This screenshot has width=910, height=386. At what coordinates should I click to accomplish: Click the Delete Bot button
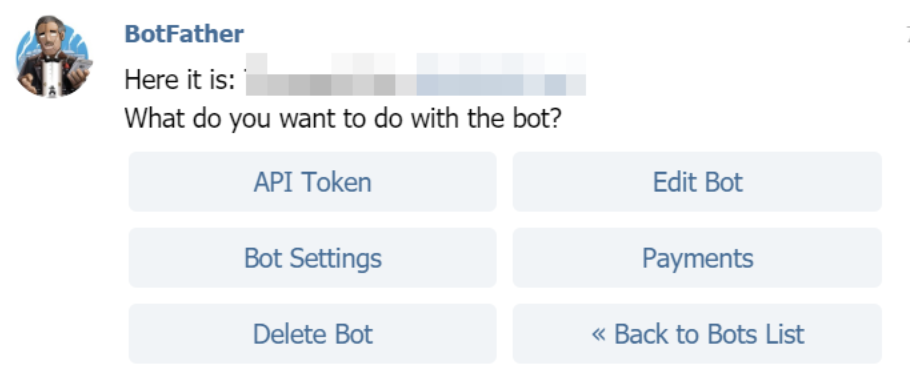click(x=312, y=334)
